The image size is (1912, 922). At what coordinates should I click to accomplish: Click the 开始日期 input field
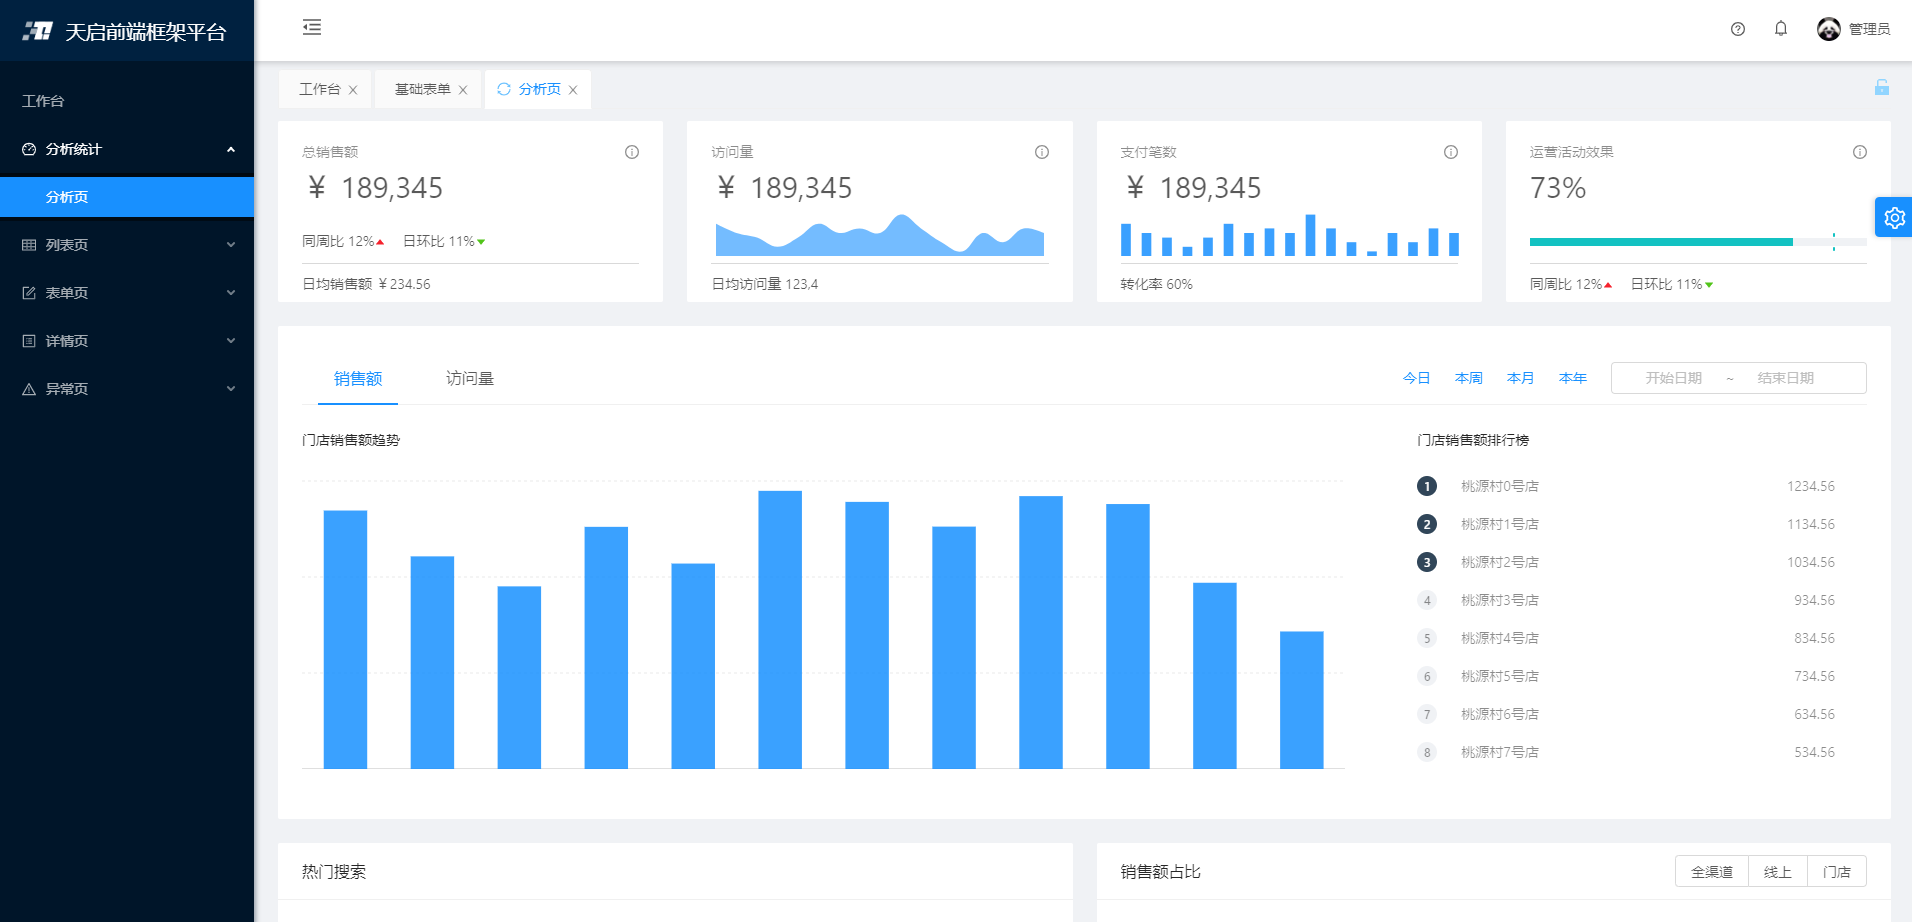tap(1674, 378)
